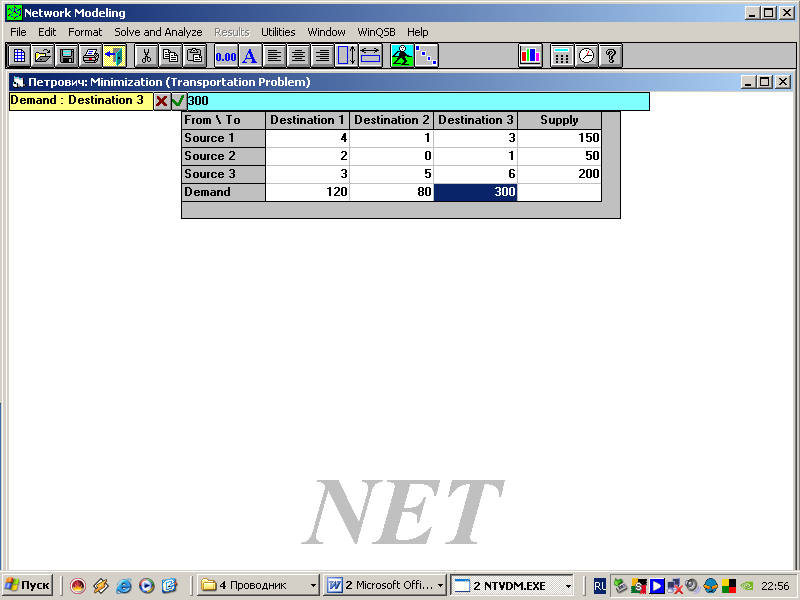This screenshot has height=600, width=800.
Task: Open font settings with the A icon
Action: (250, 56)
